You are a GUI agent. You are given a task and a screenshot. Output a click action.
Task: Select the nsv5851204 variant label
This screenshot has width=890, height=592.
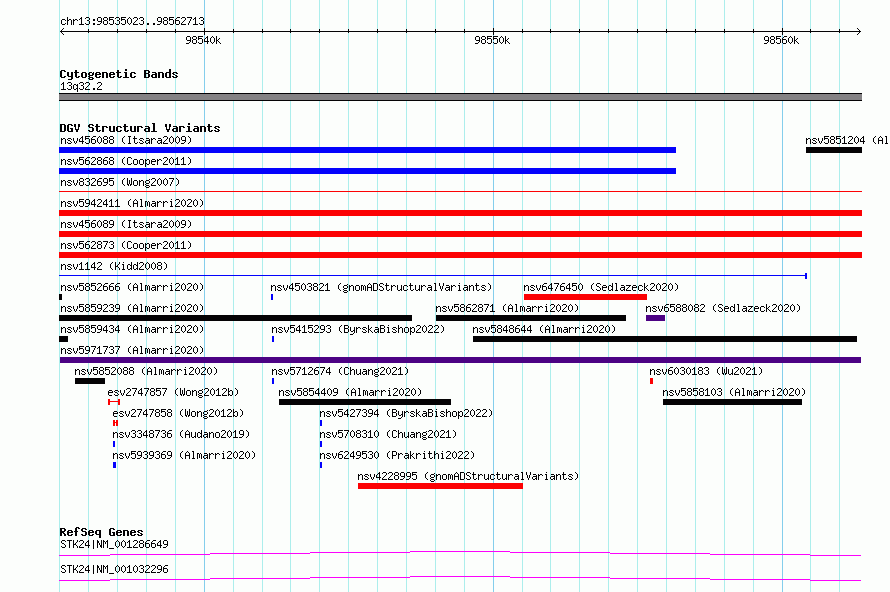coord(846,140)
